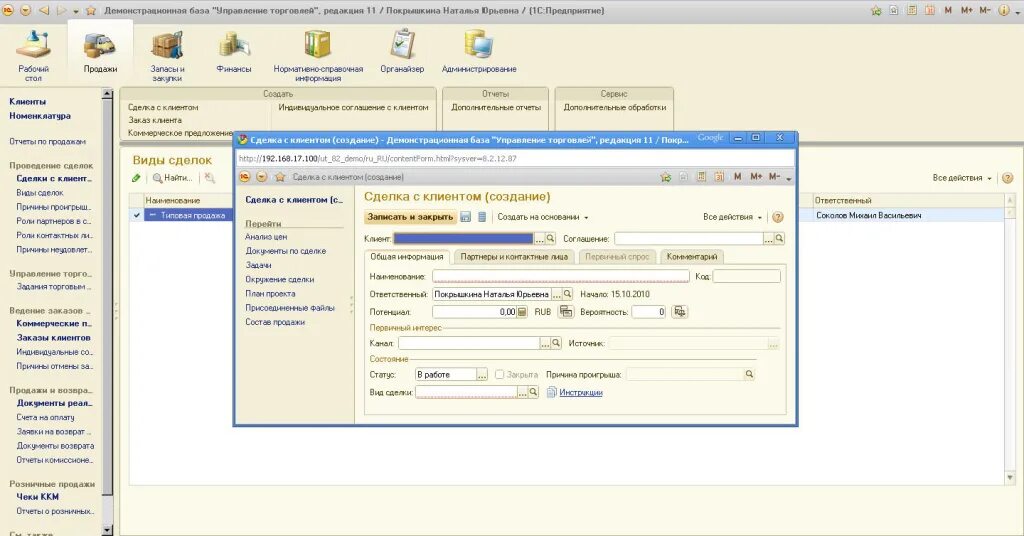Click the magnifier lookup beside Соглашение field
The width and height of the screenshot is (1024, 536).
[x=779, y=239]
